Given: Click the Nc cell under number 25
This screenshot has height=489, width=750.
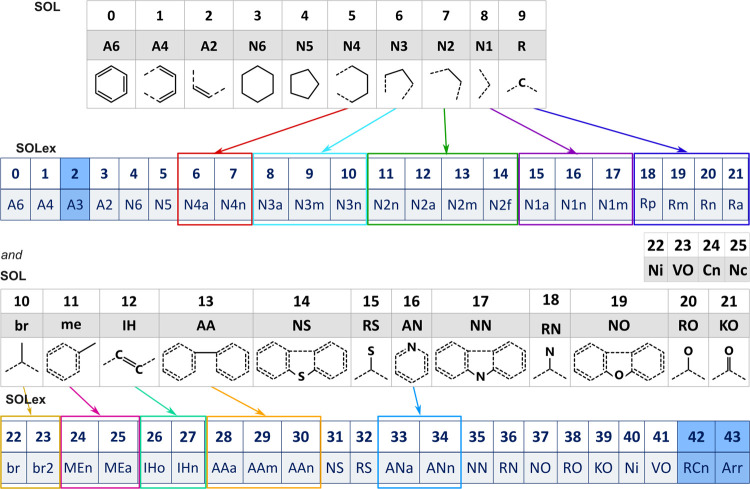Looking at the screenshot, I should [x=738, y=270].
